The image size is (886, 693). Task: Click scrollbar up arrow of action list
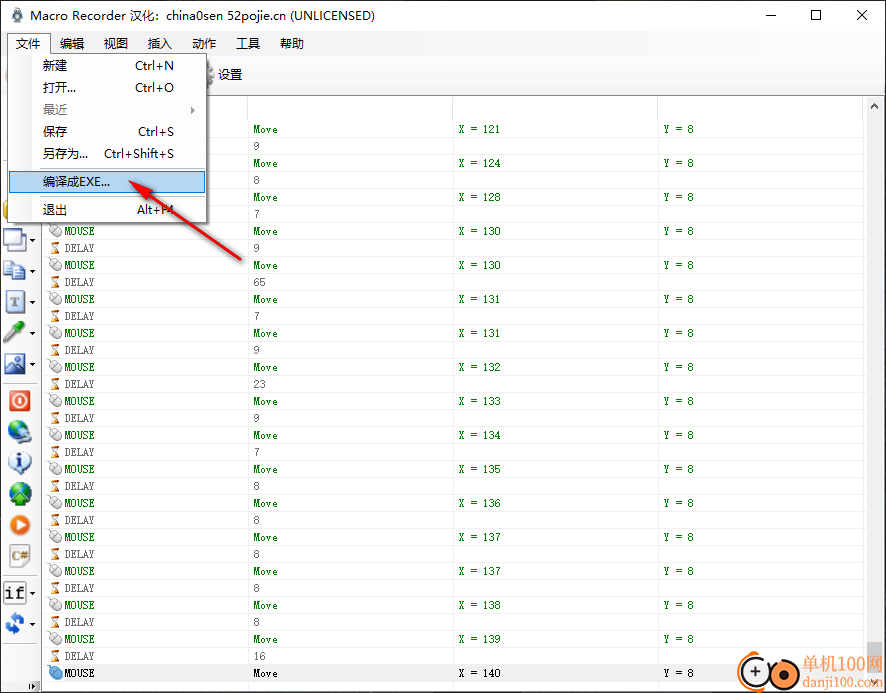[874, 106]
